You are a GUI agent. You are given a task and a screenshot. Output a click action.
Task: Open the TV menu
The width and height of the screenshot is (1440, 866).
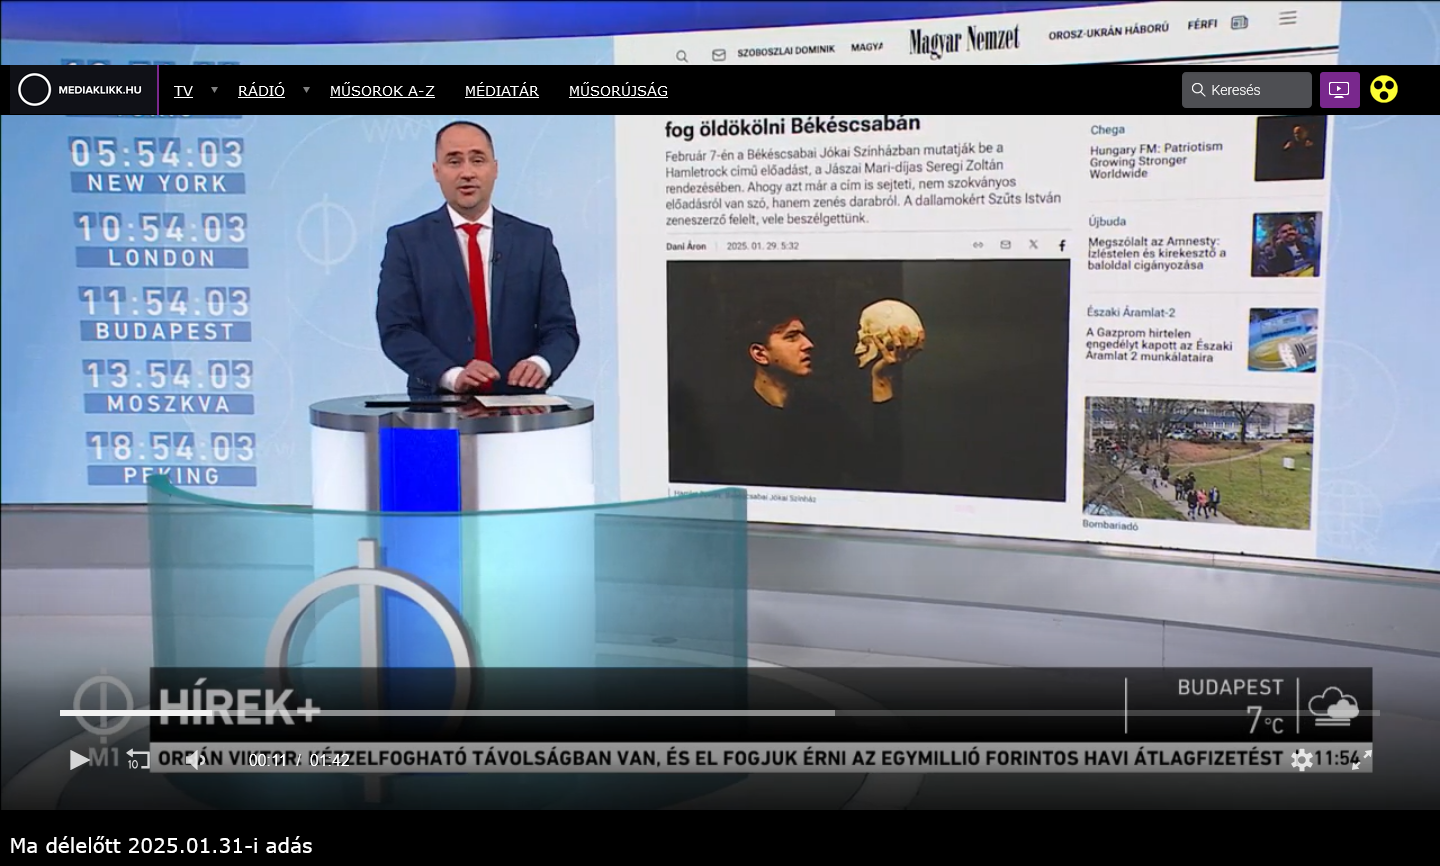[x=183, y=91]
